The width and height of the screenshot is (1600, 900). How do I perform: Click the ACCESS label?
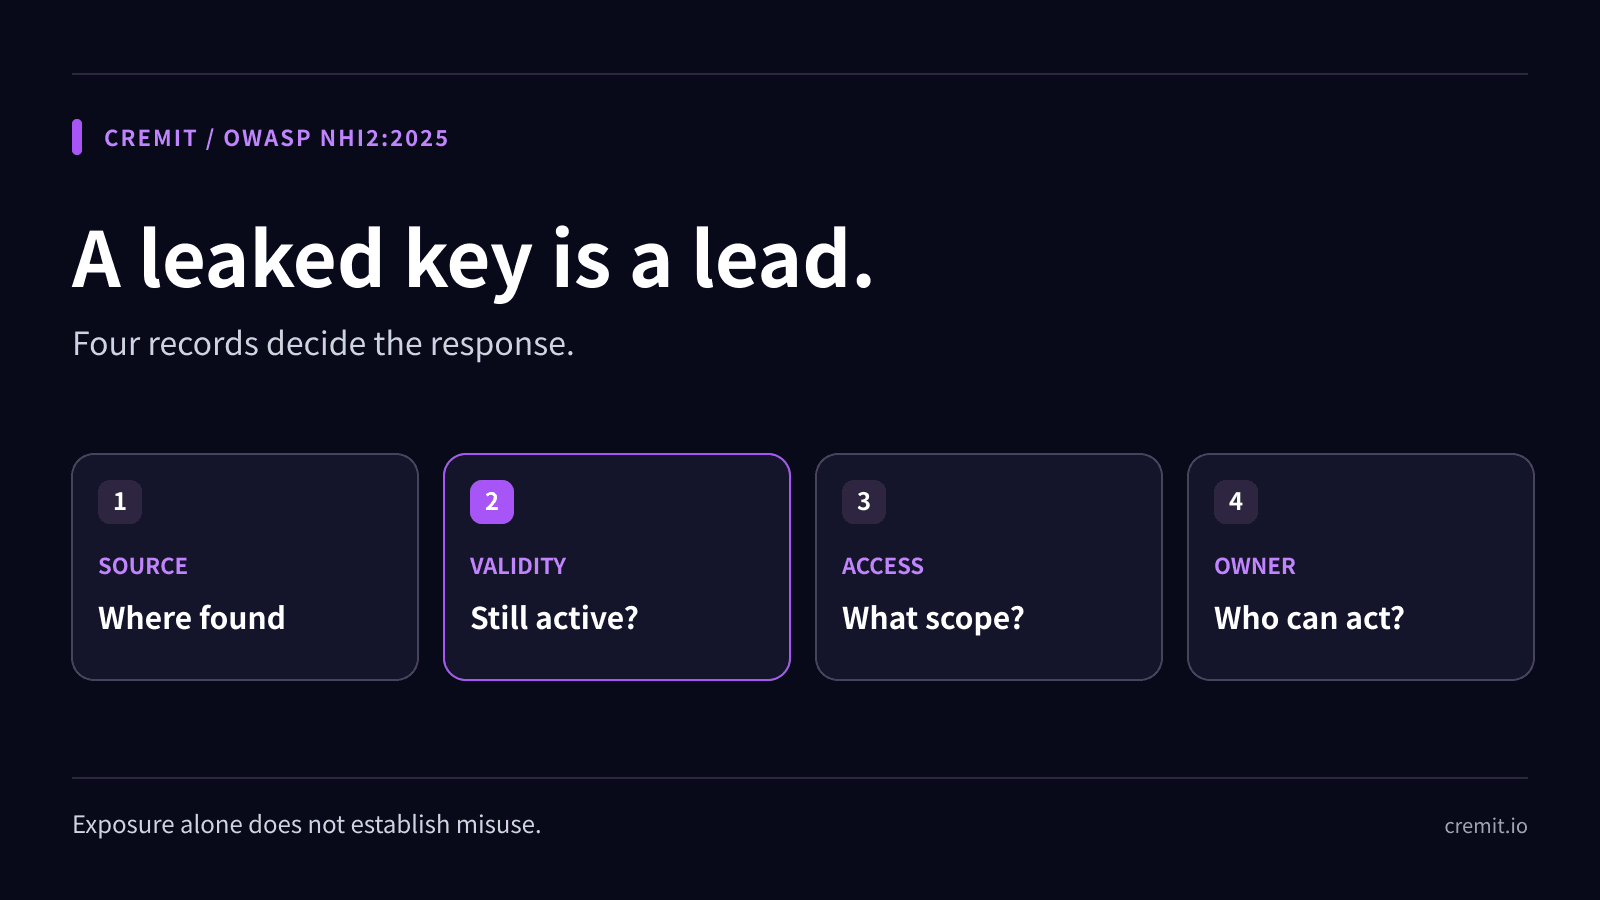pyautogui.click(x=883, y=566)
